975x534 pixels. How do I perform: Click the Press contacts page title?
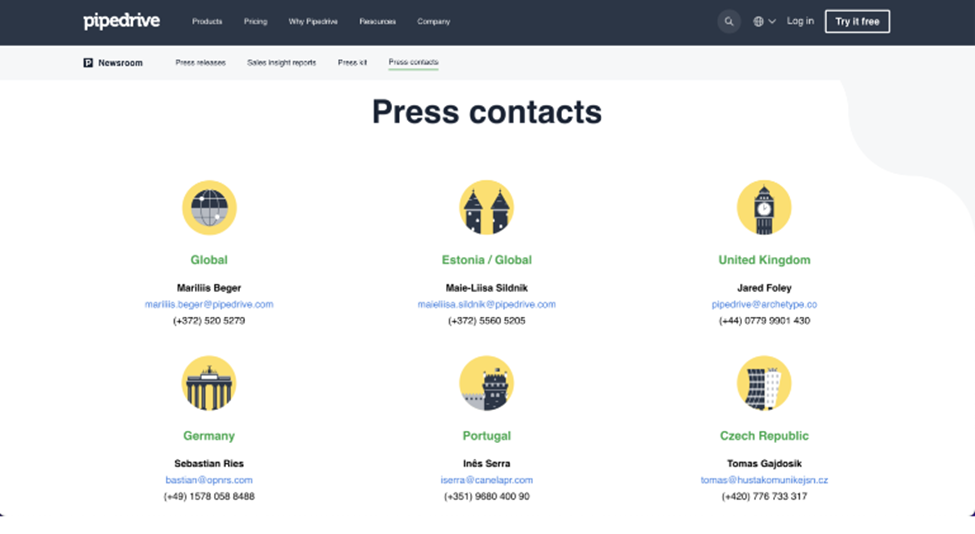pyautogui.click(x=487, y=112)
